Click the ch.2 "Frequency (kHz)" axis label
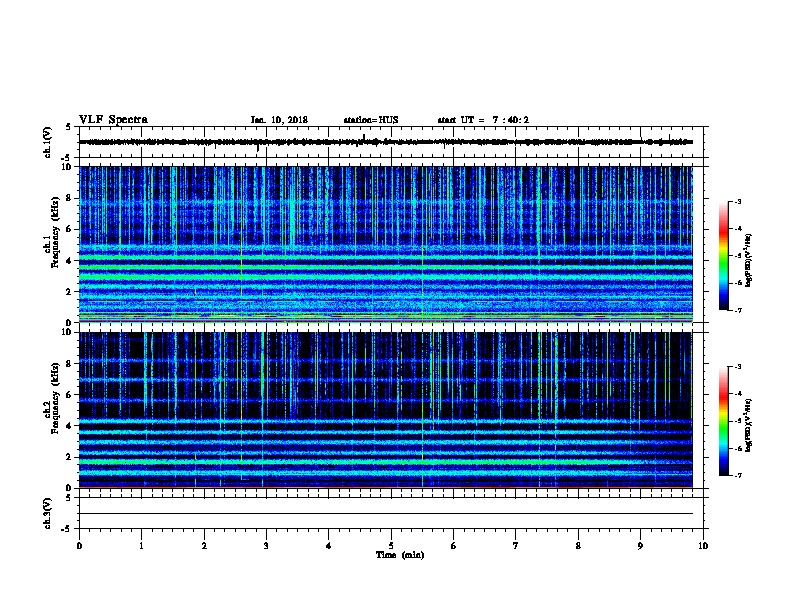Image resolution: width=792 pixels, height=612 pixels. click(55, 398)
